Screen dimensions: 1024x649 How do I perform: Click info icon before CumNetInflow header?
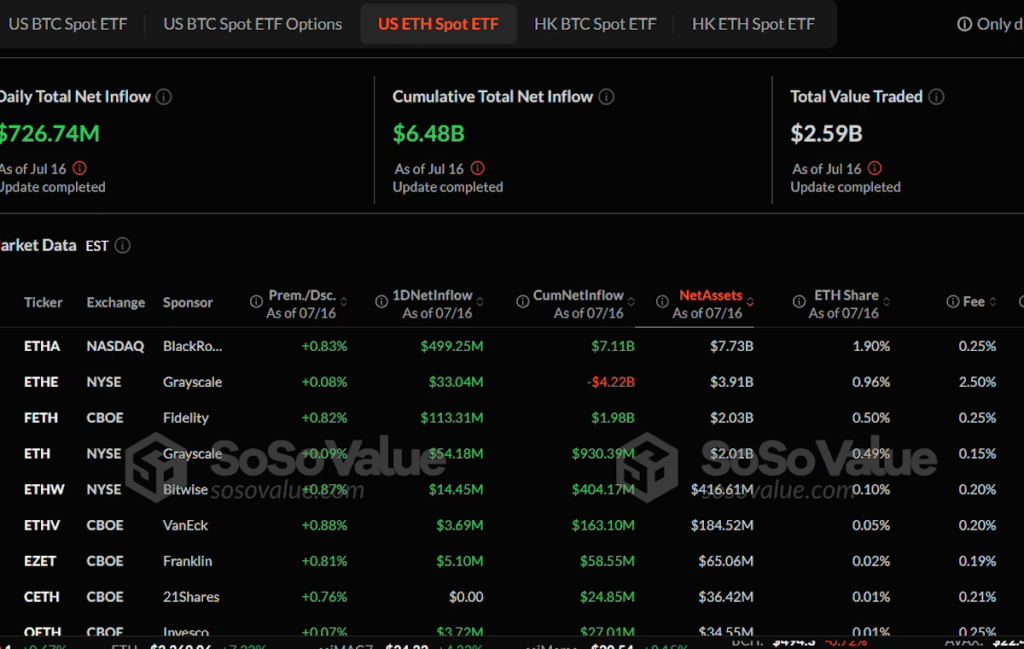(x=522, y=302)
